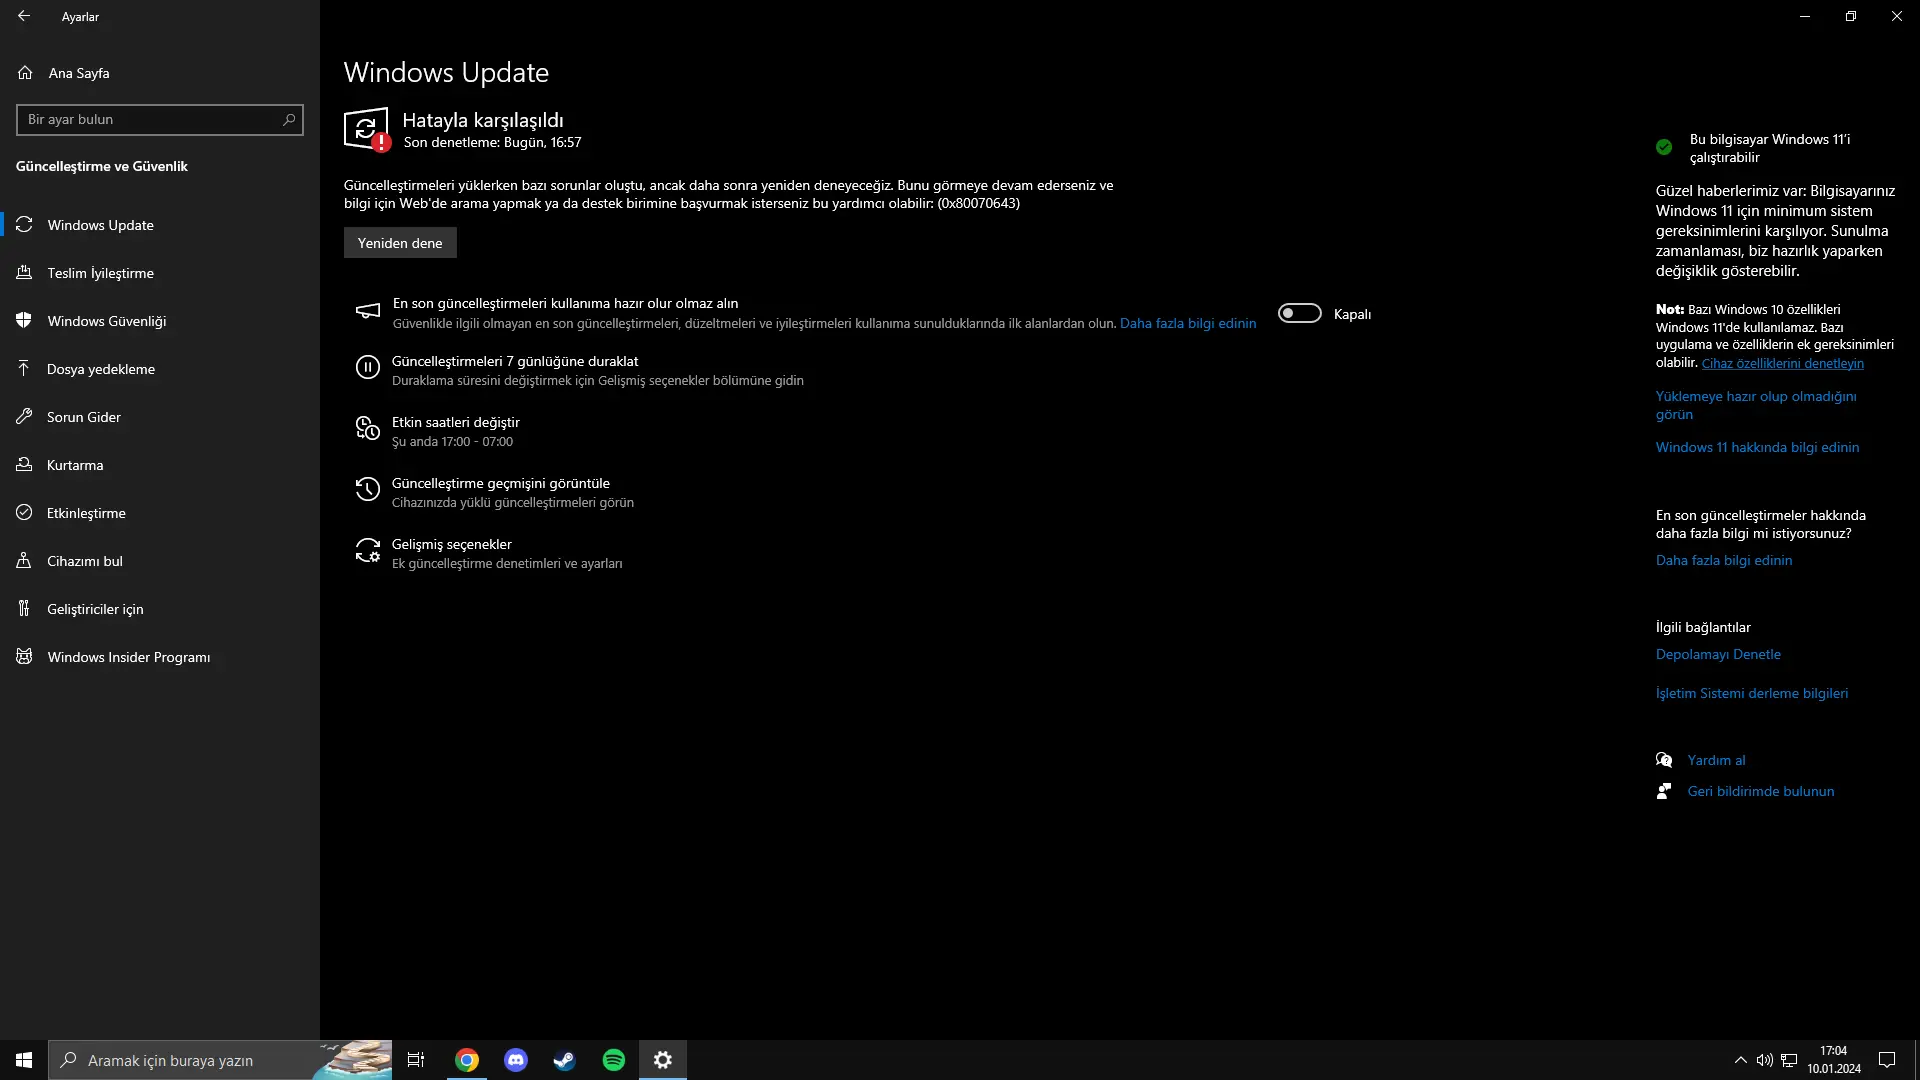The height and width of the screenshot is (1080, 1920).
Task: Open Google Chrome from taskbar
Action: click(467, 1060)
